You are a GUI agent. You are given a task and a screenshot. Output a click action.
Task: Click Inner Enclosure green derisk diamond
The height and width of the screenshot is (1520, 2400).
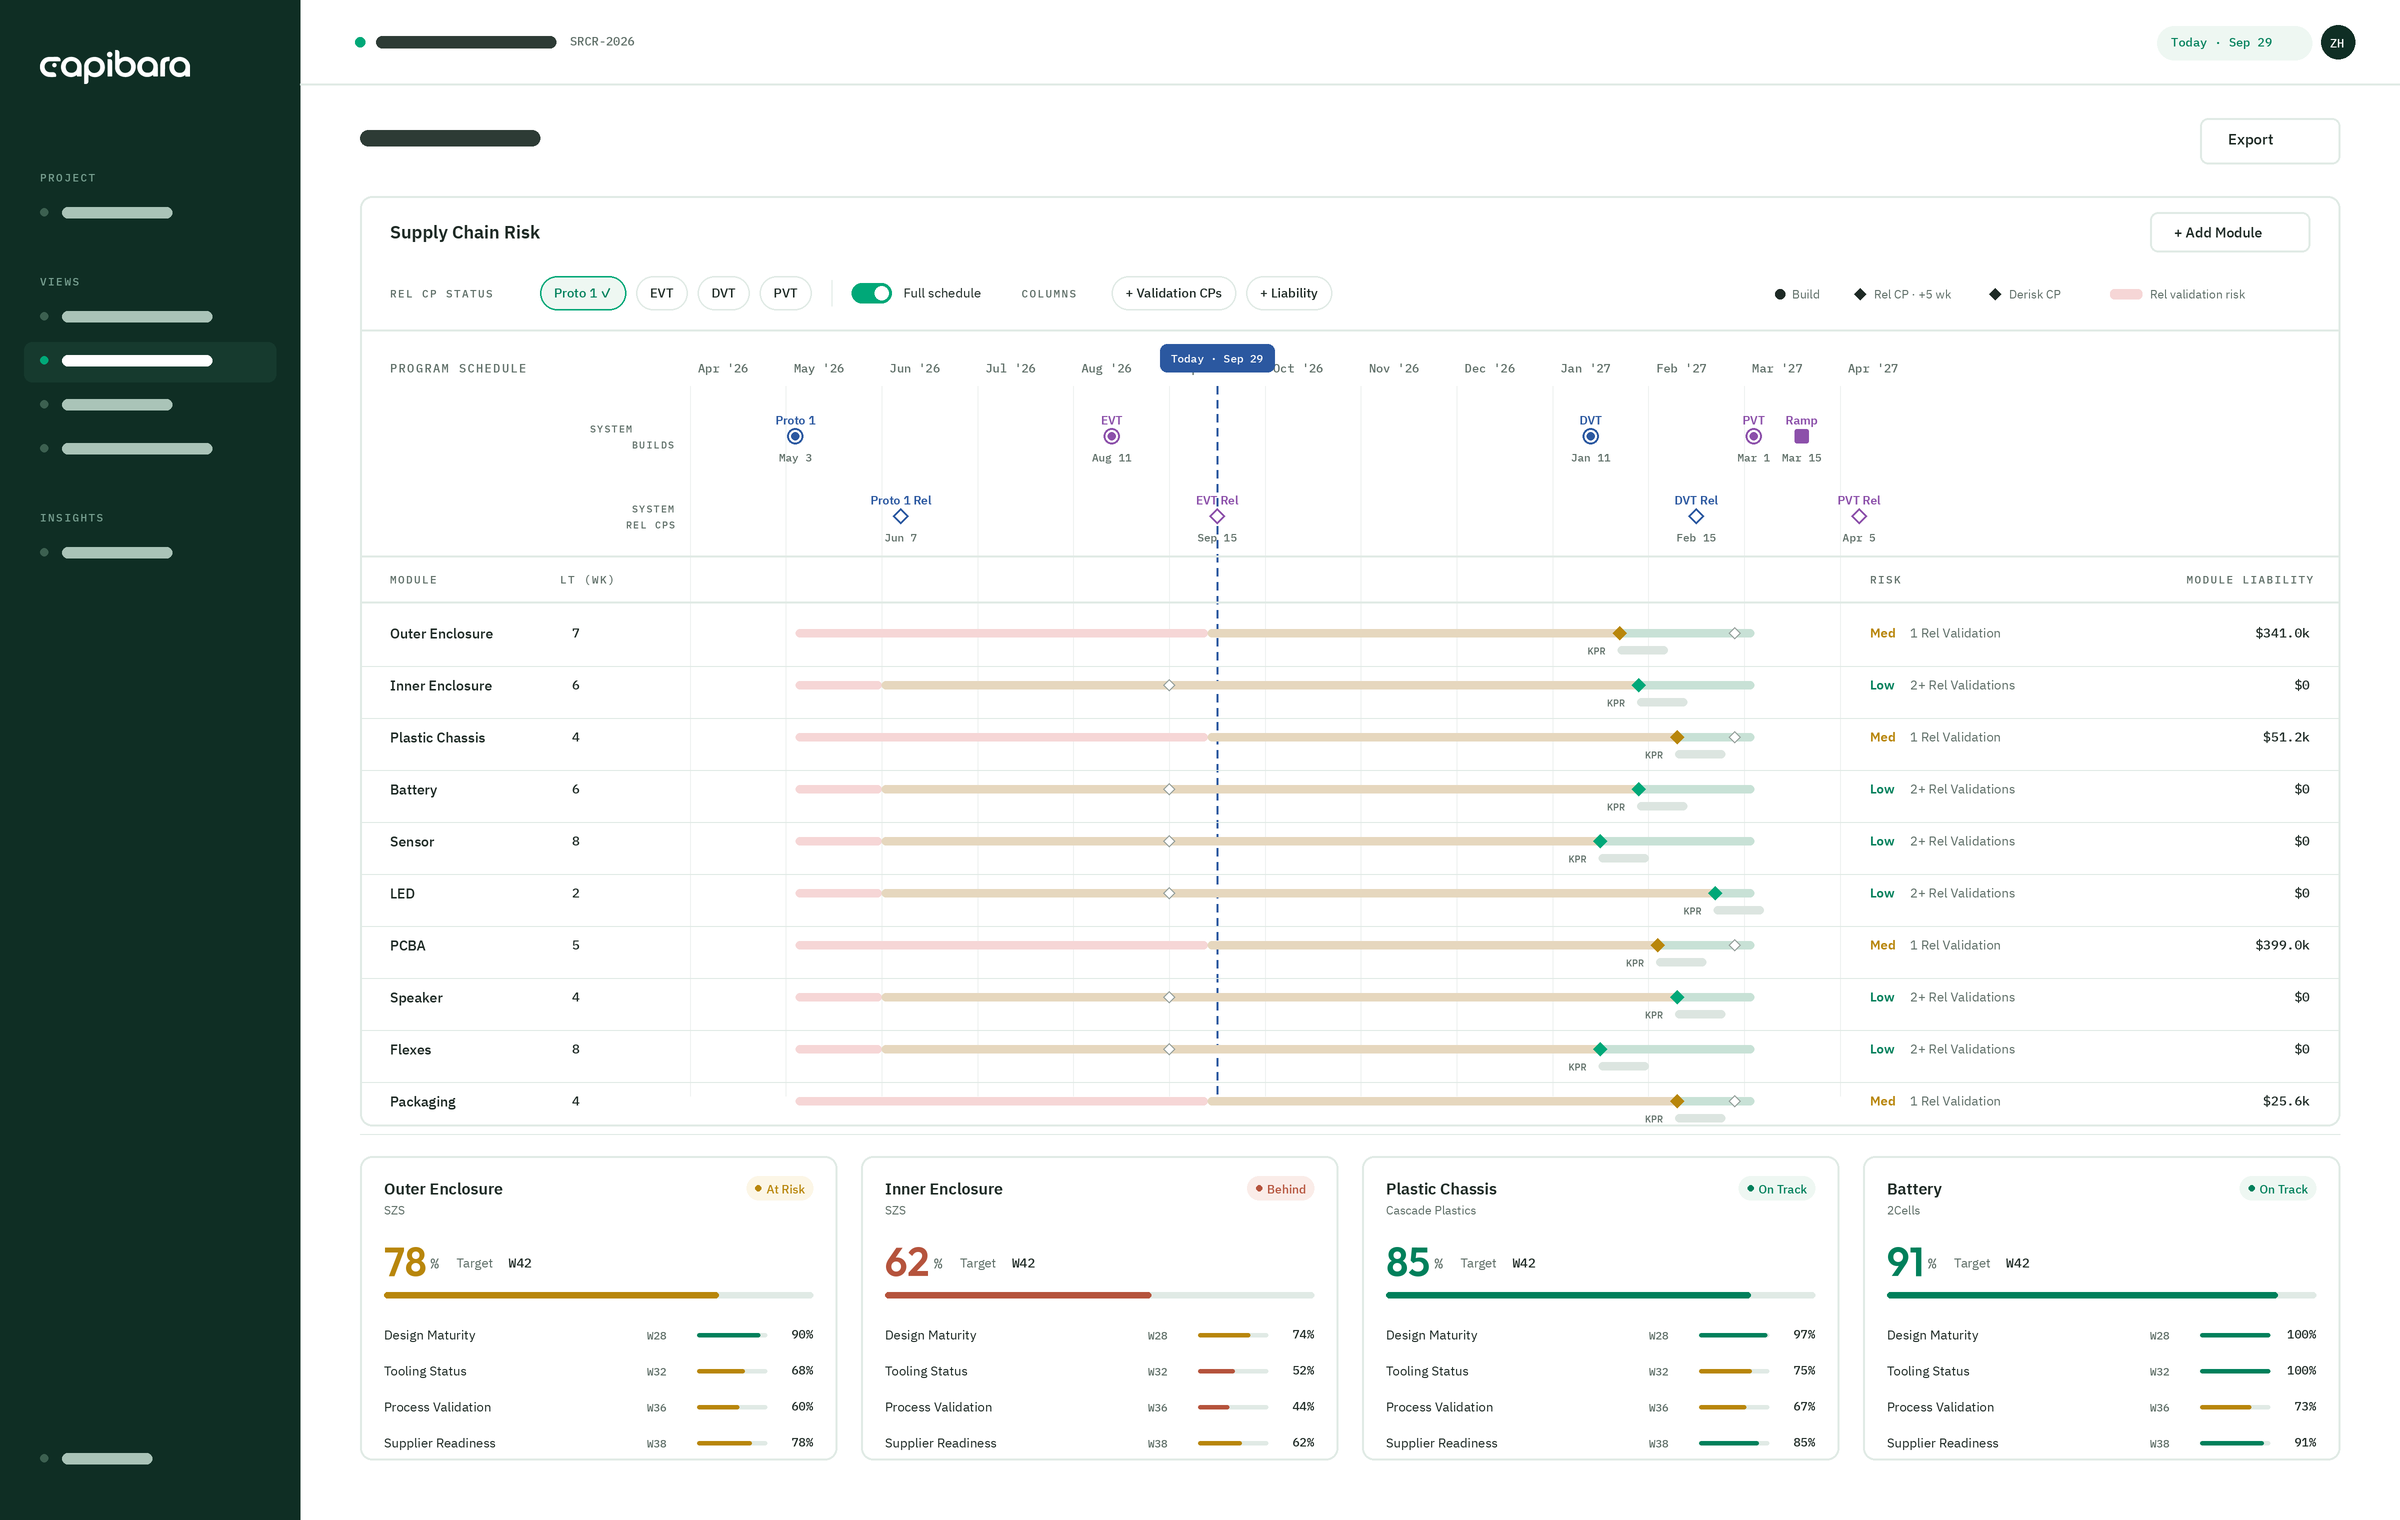[1638, 685]
